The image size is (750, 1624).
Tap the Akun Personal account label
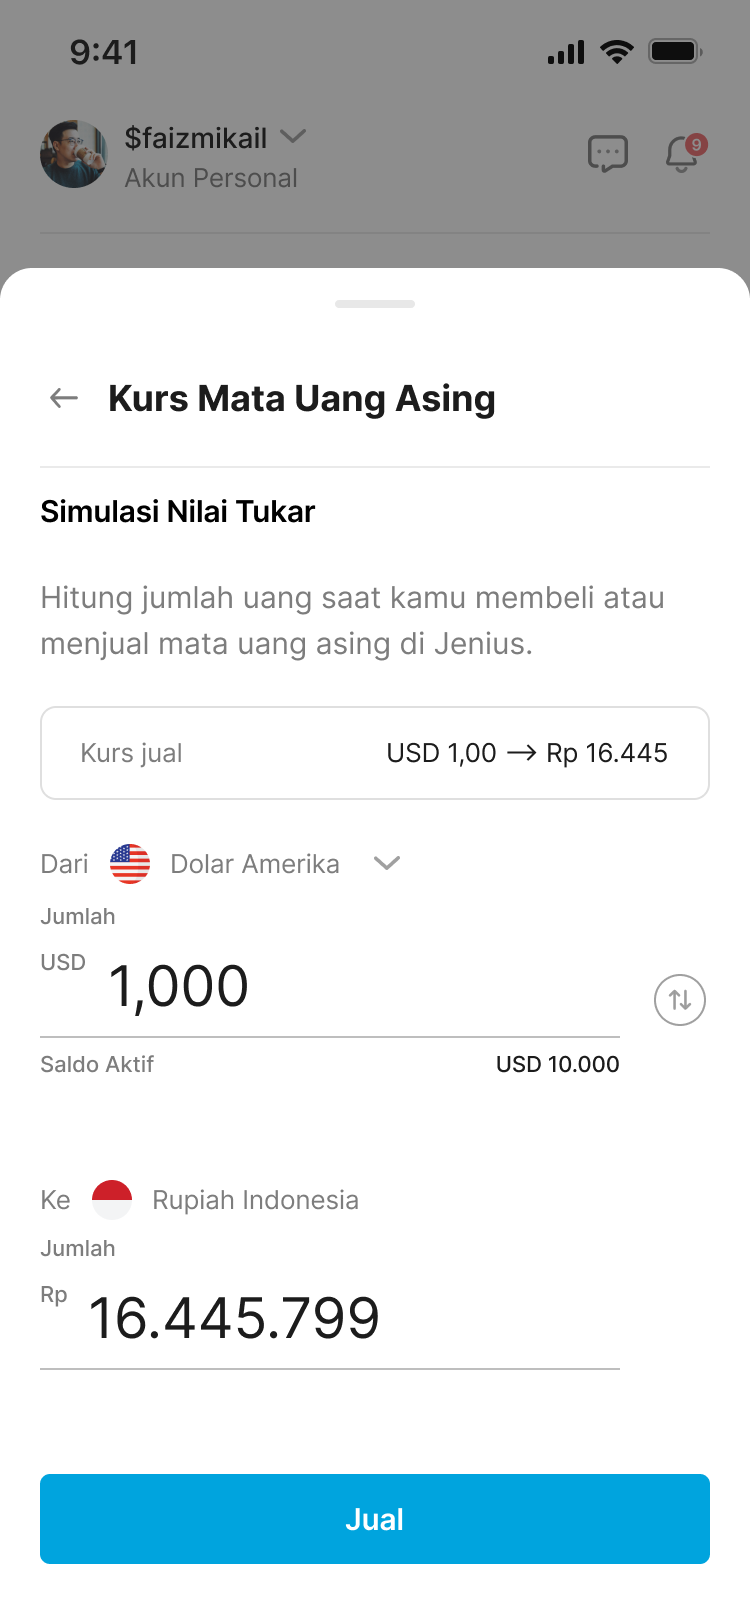[211, 178]
